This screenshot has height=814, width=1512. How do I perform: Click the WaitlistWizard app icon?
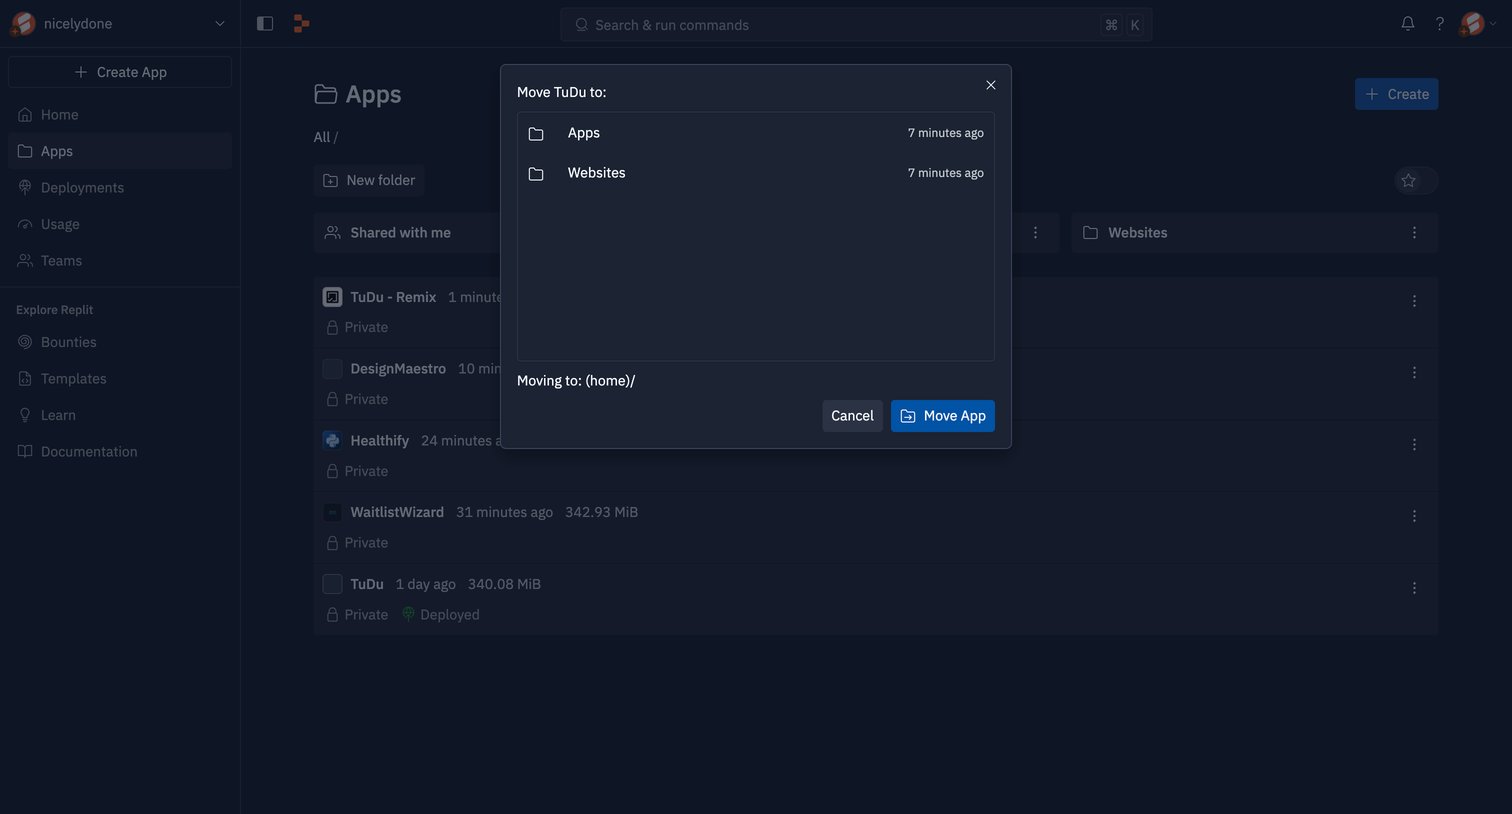[332, 513]
